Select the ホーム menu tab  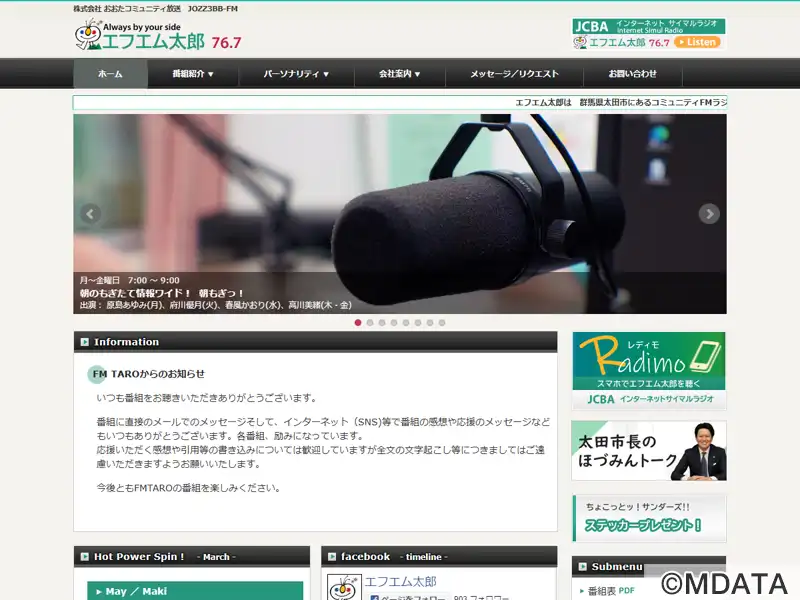(111, 73)
